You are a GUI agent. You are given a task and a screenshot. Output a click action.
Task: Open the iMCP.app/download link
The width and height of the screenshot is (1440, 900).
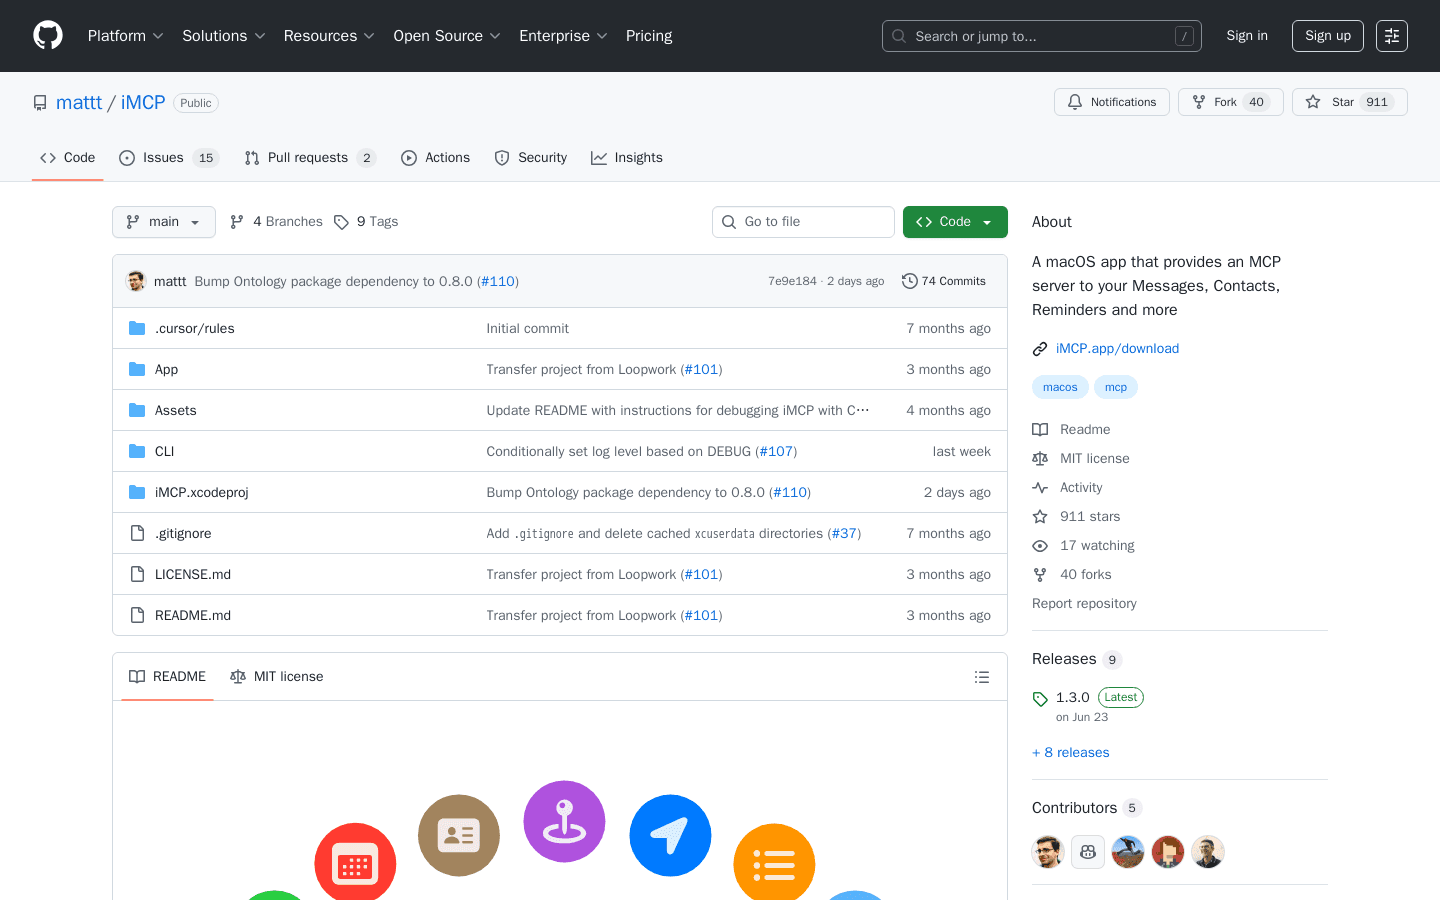tap(1117, 348)
